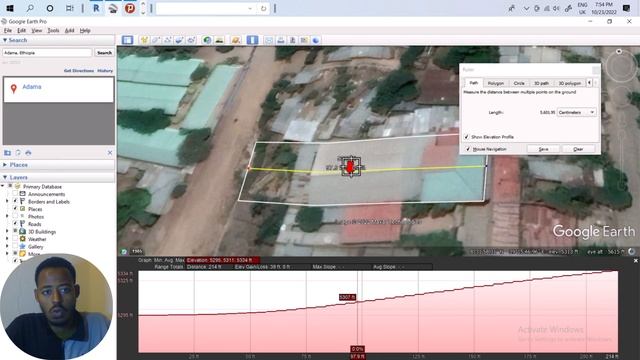Click the Add Path toolbar icon

(168, 40)
